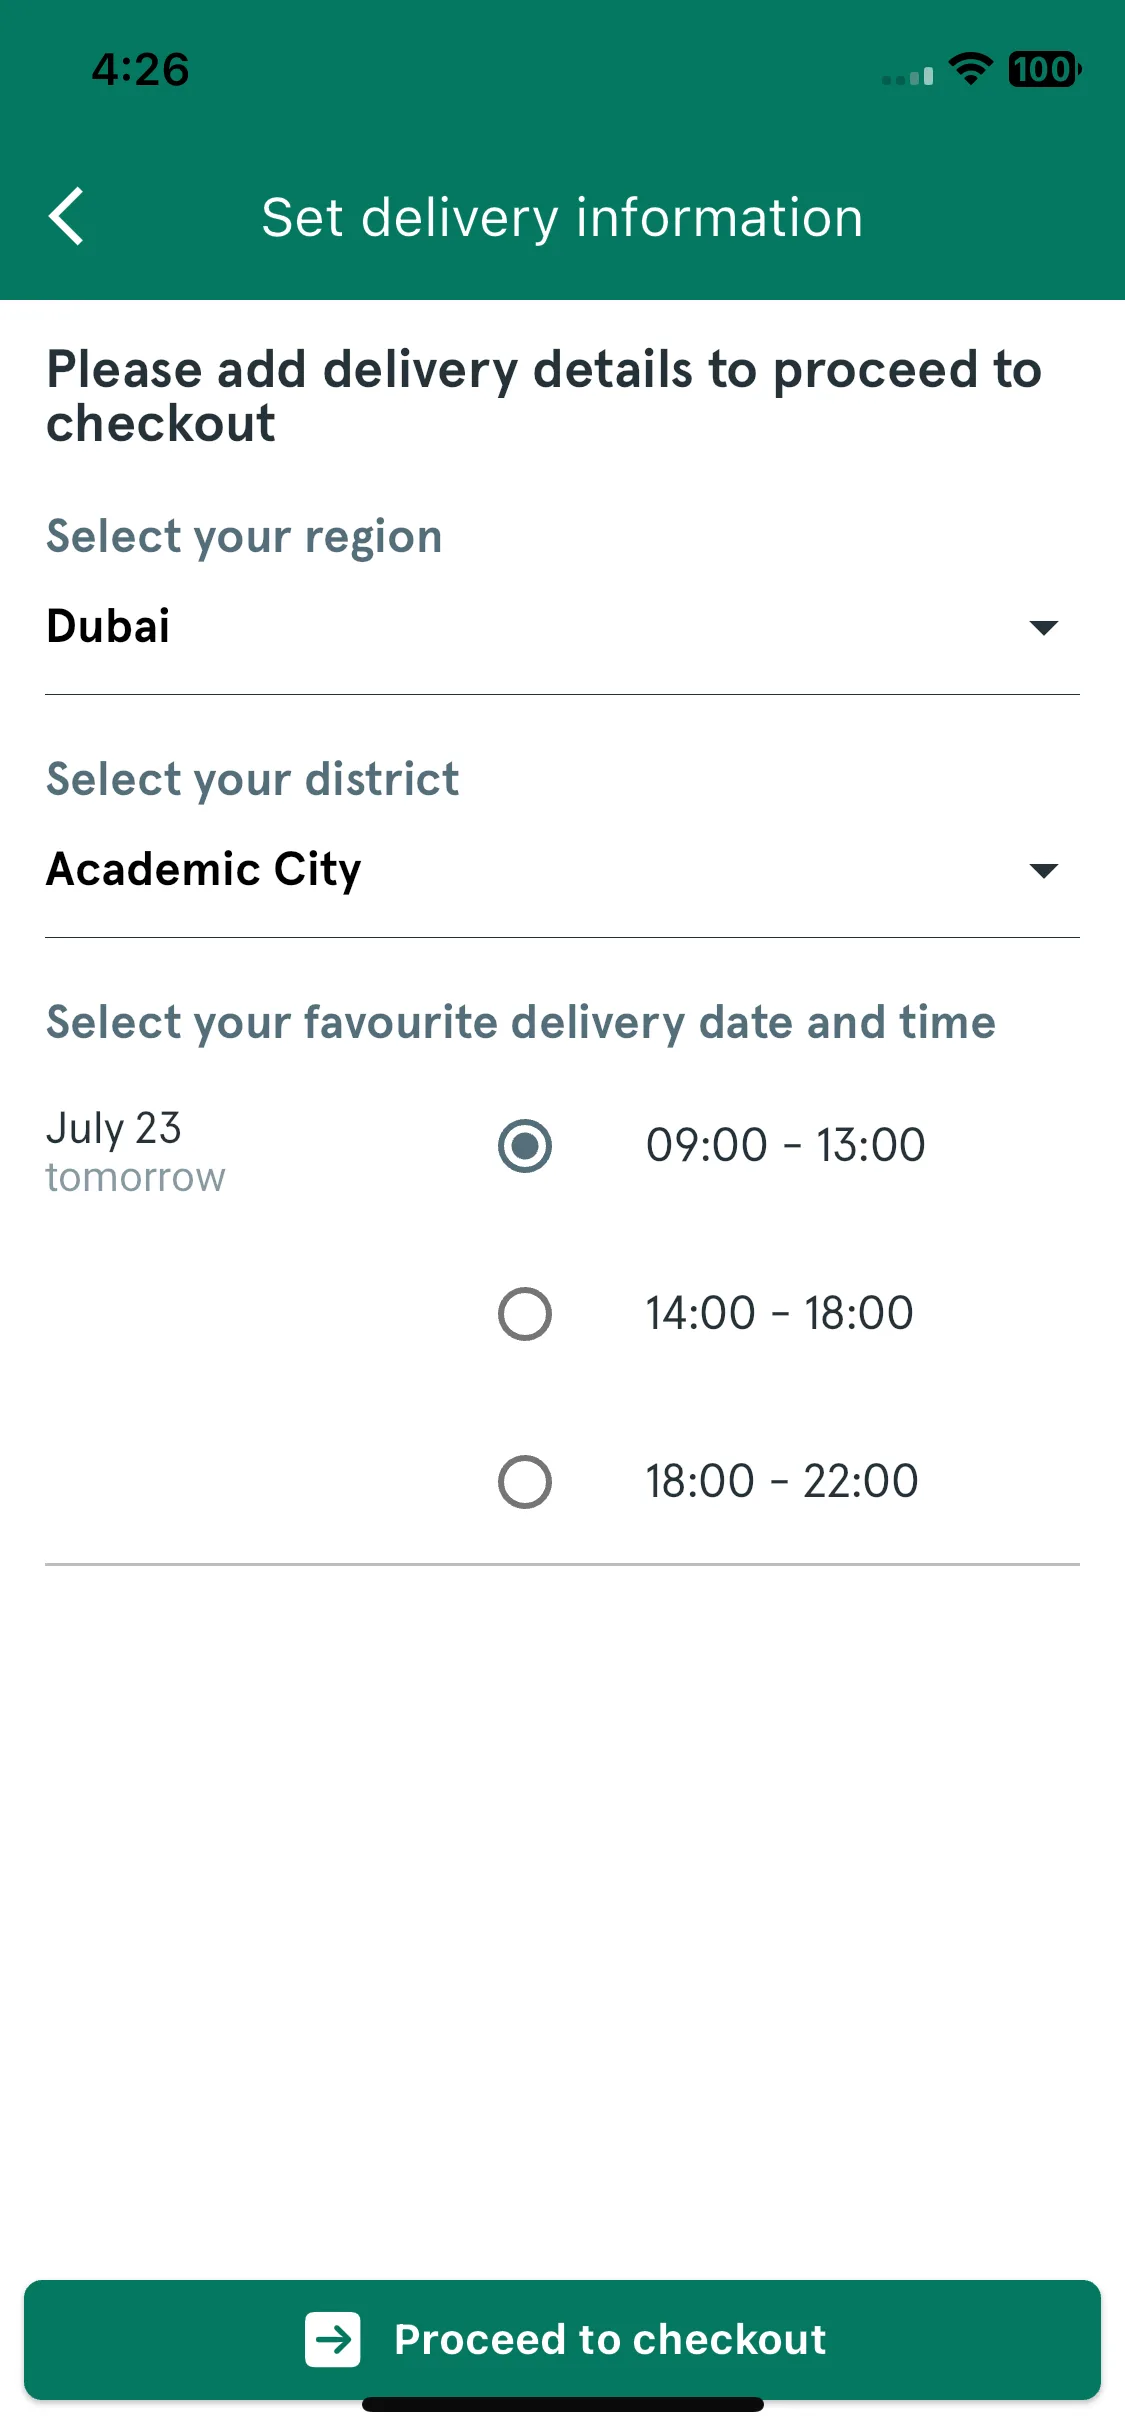This screenshot has height=2436, width=1125.
Task: Click the Proceed to checkout button
Action: click(x=562, y=2339)
